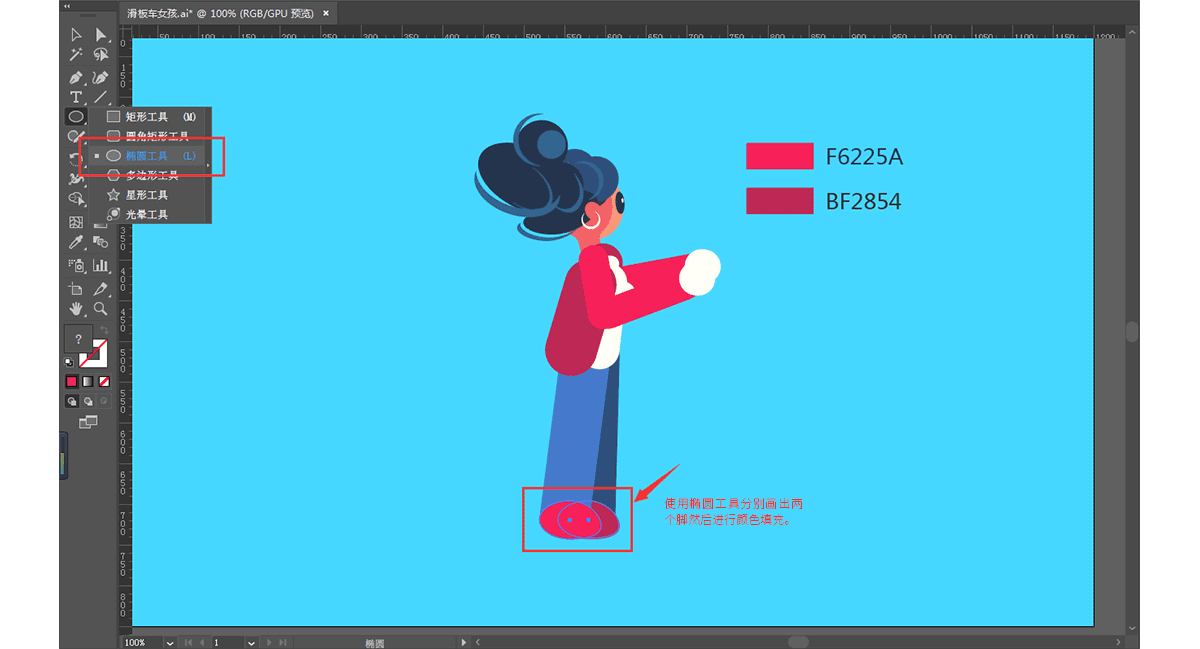Enable Draw Normal mode
The height and width of the screenshot is (649, 1200).
(72, 401)
